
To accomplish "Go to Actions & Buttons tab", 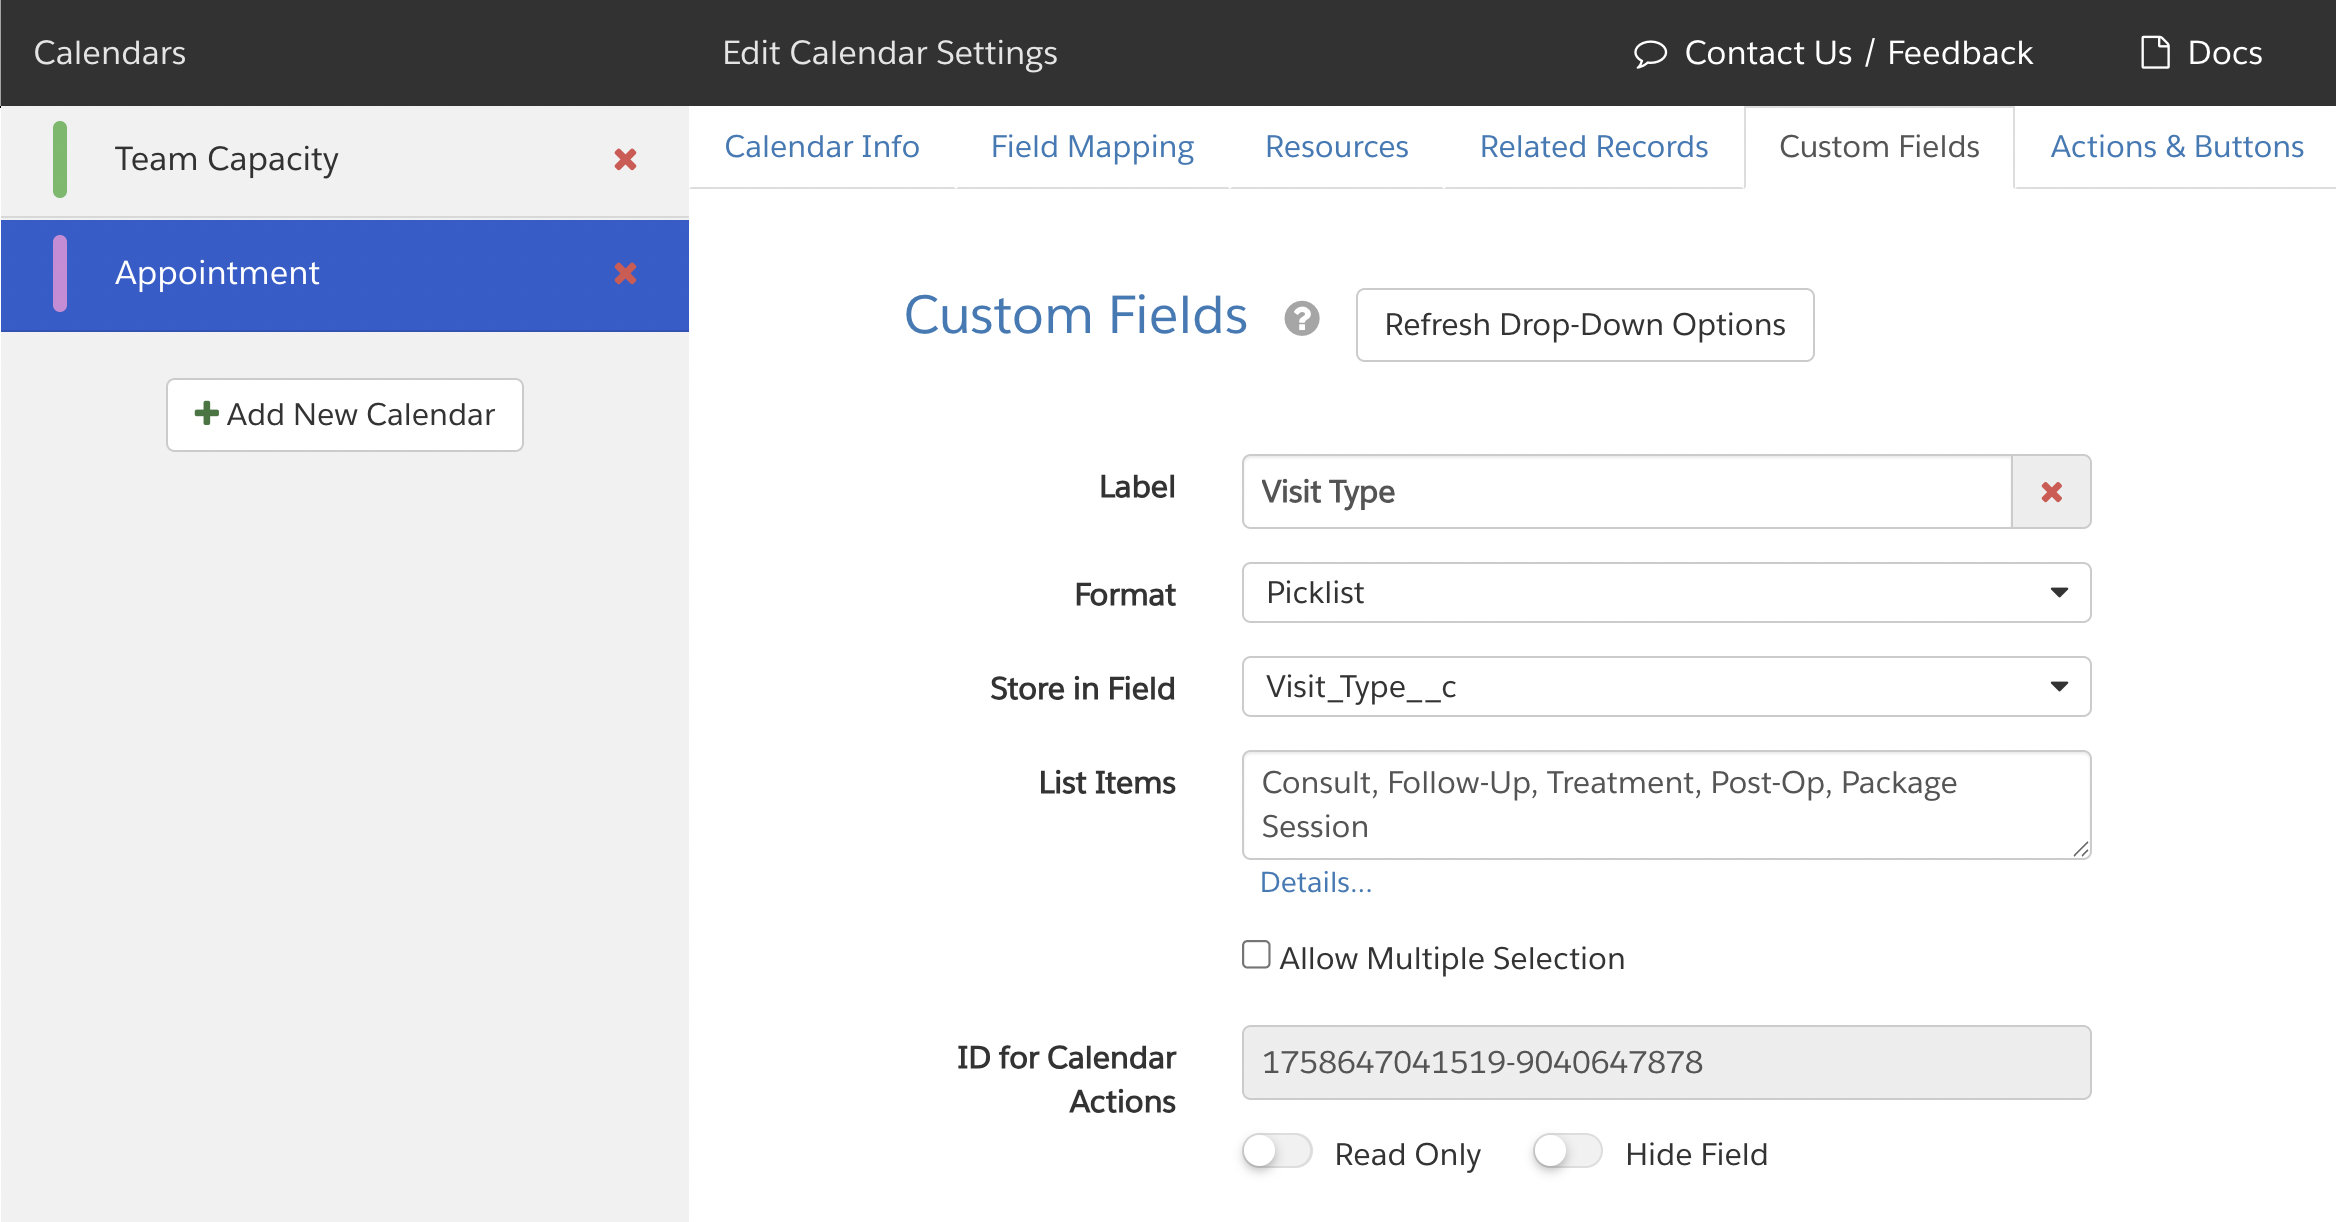I will point(2176,147).
